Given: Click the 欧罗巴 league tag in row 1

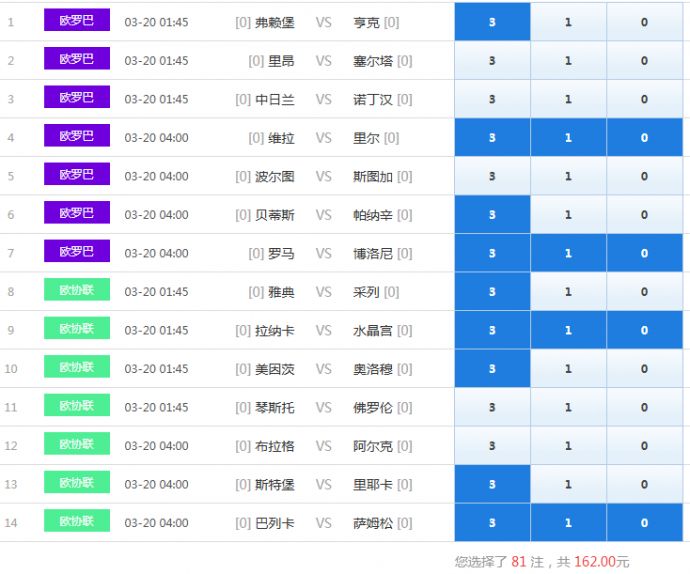Looking at the screenshot, I should pos(76,21).
